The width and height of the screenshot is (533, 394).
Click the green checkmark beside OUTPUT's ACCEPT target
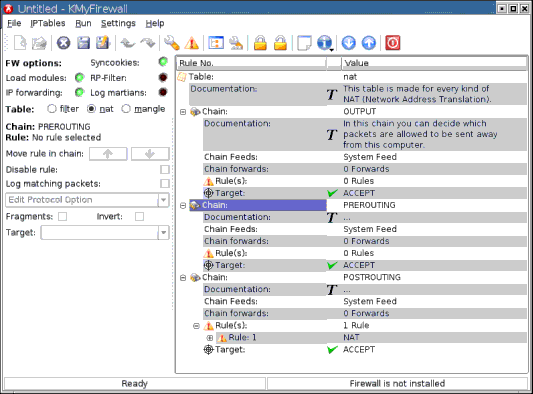pos(332,193)
